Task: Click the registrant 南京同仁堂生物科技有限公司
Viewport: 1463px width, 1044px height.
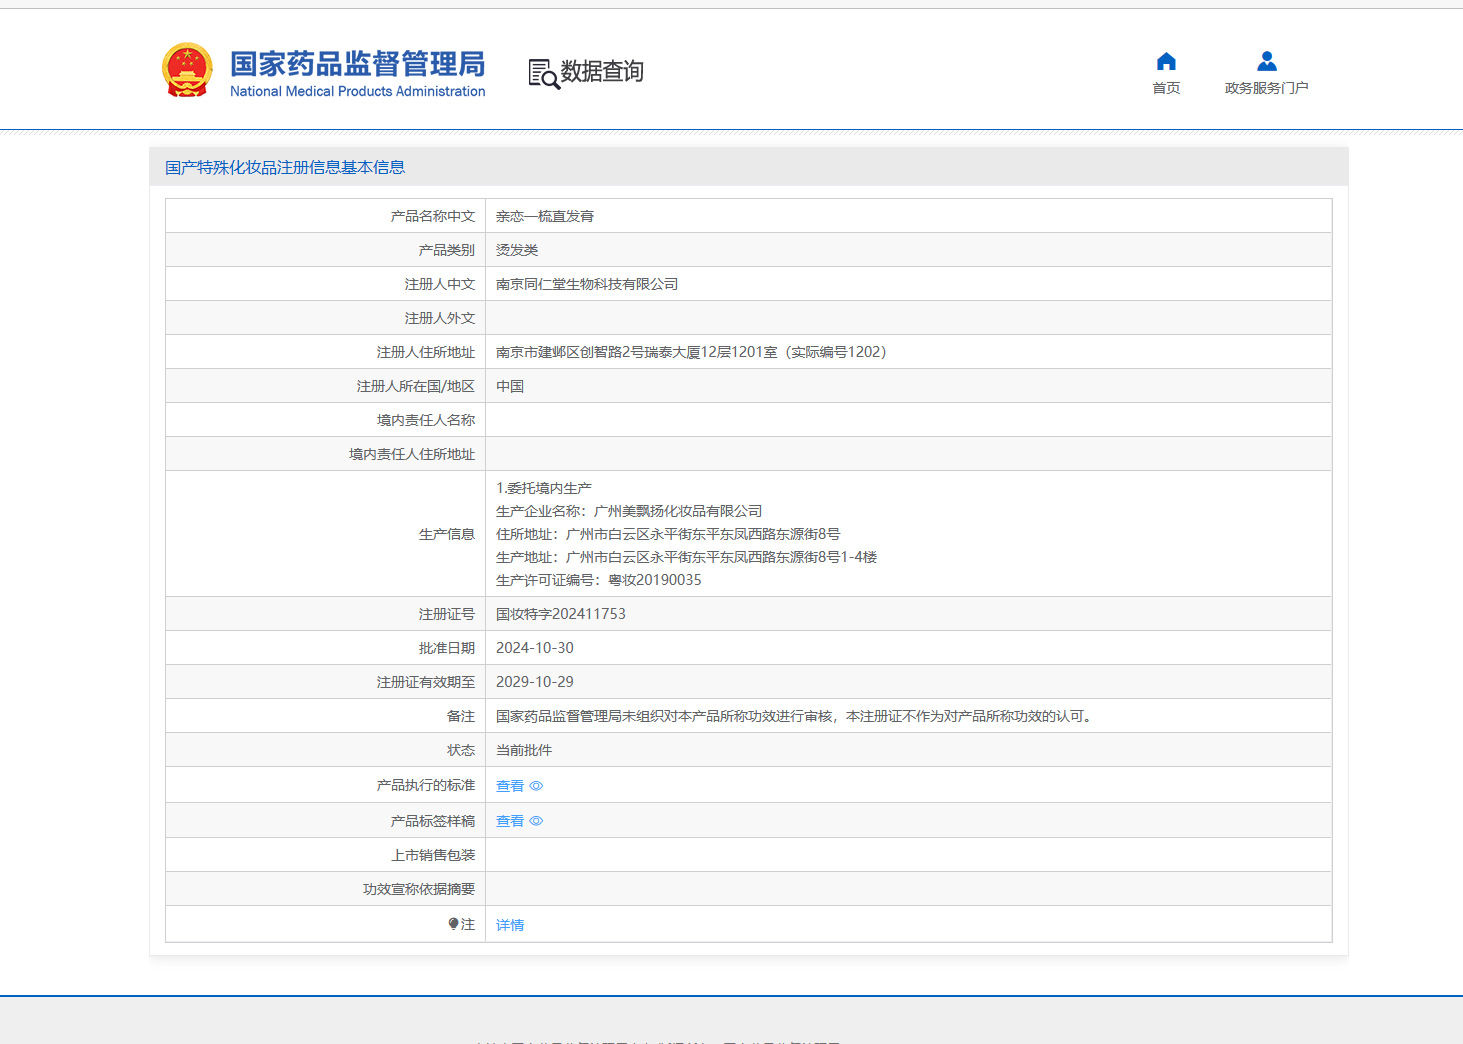Action: 587,284
